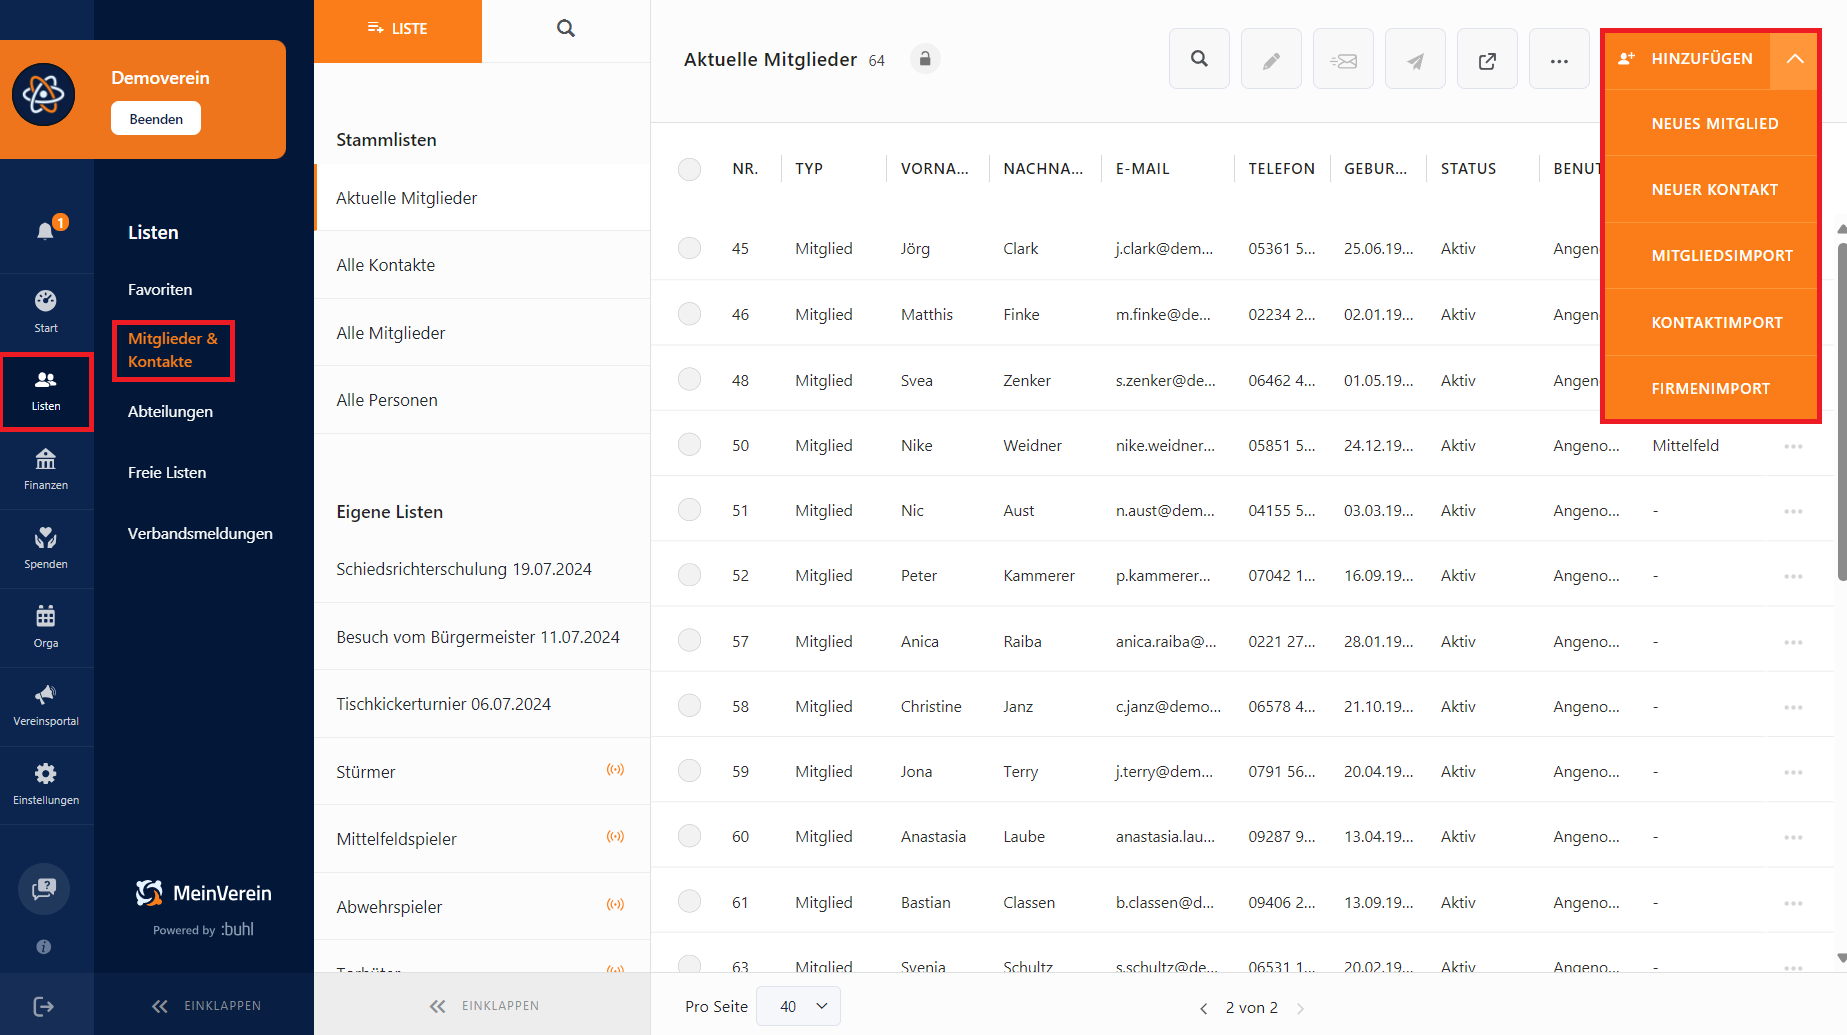This screenshot has height=1035, width=1847.
Task: Open the notifications bell icon
Action: click(x=46, y=231)
